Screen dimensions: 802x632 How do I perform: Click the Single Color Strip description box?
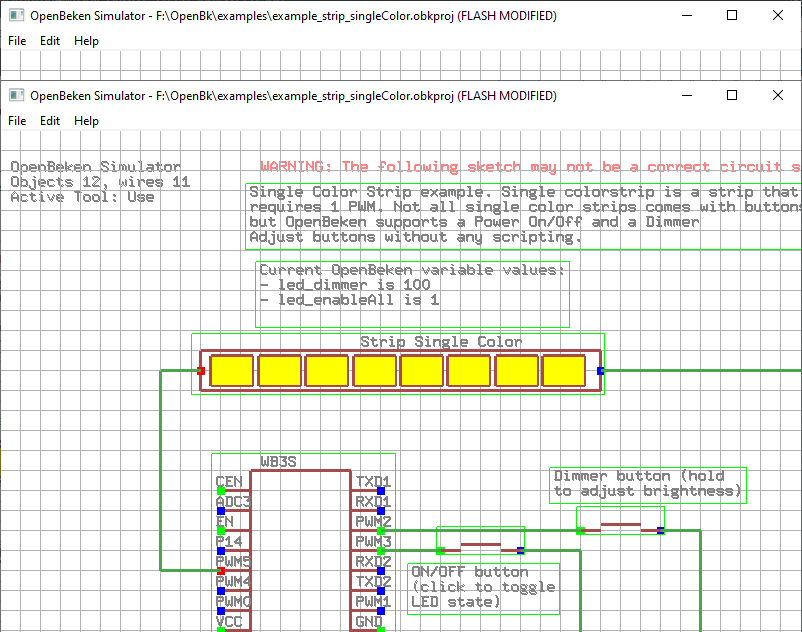(x=523, y=217)
